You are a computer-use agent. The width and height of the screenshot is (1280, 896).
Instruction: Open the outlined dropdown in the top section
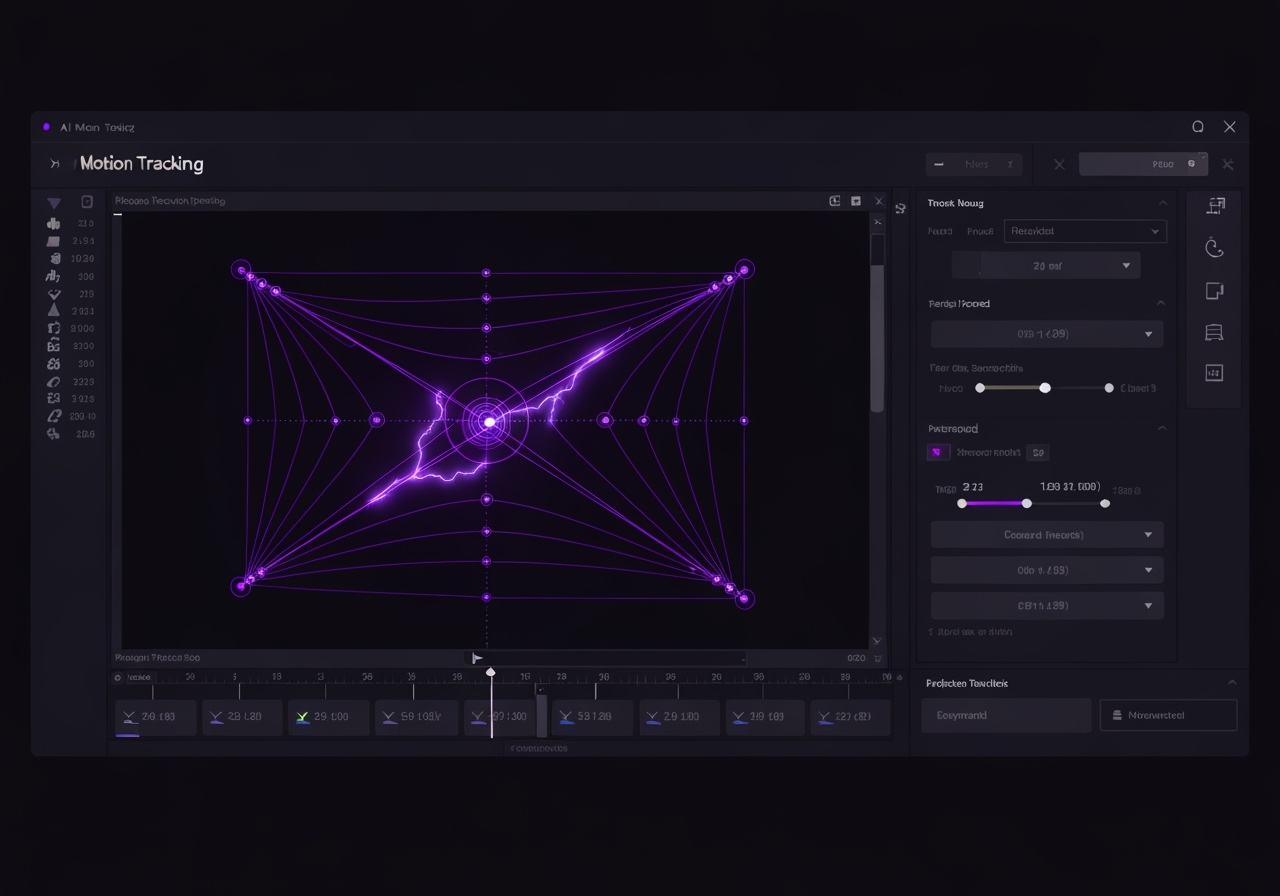click(x=1085, y=231)
